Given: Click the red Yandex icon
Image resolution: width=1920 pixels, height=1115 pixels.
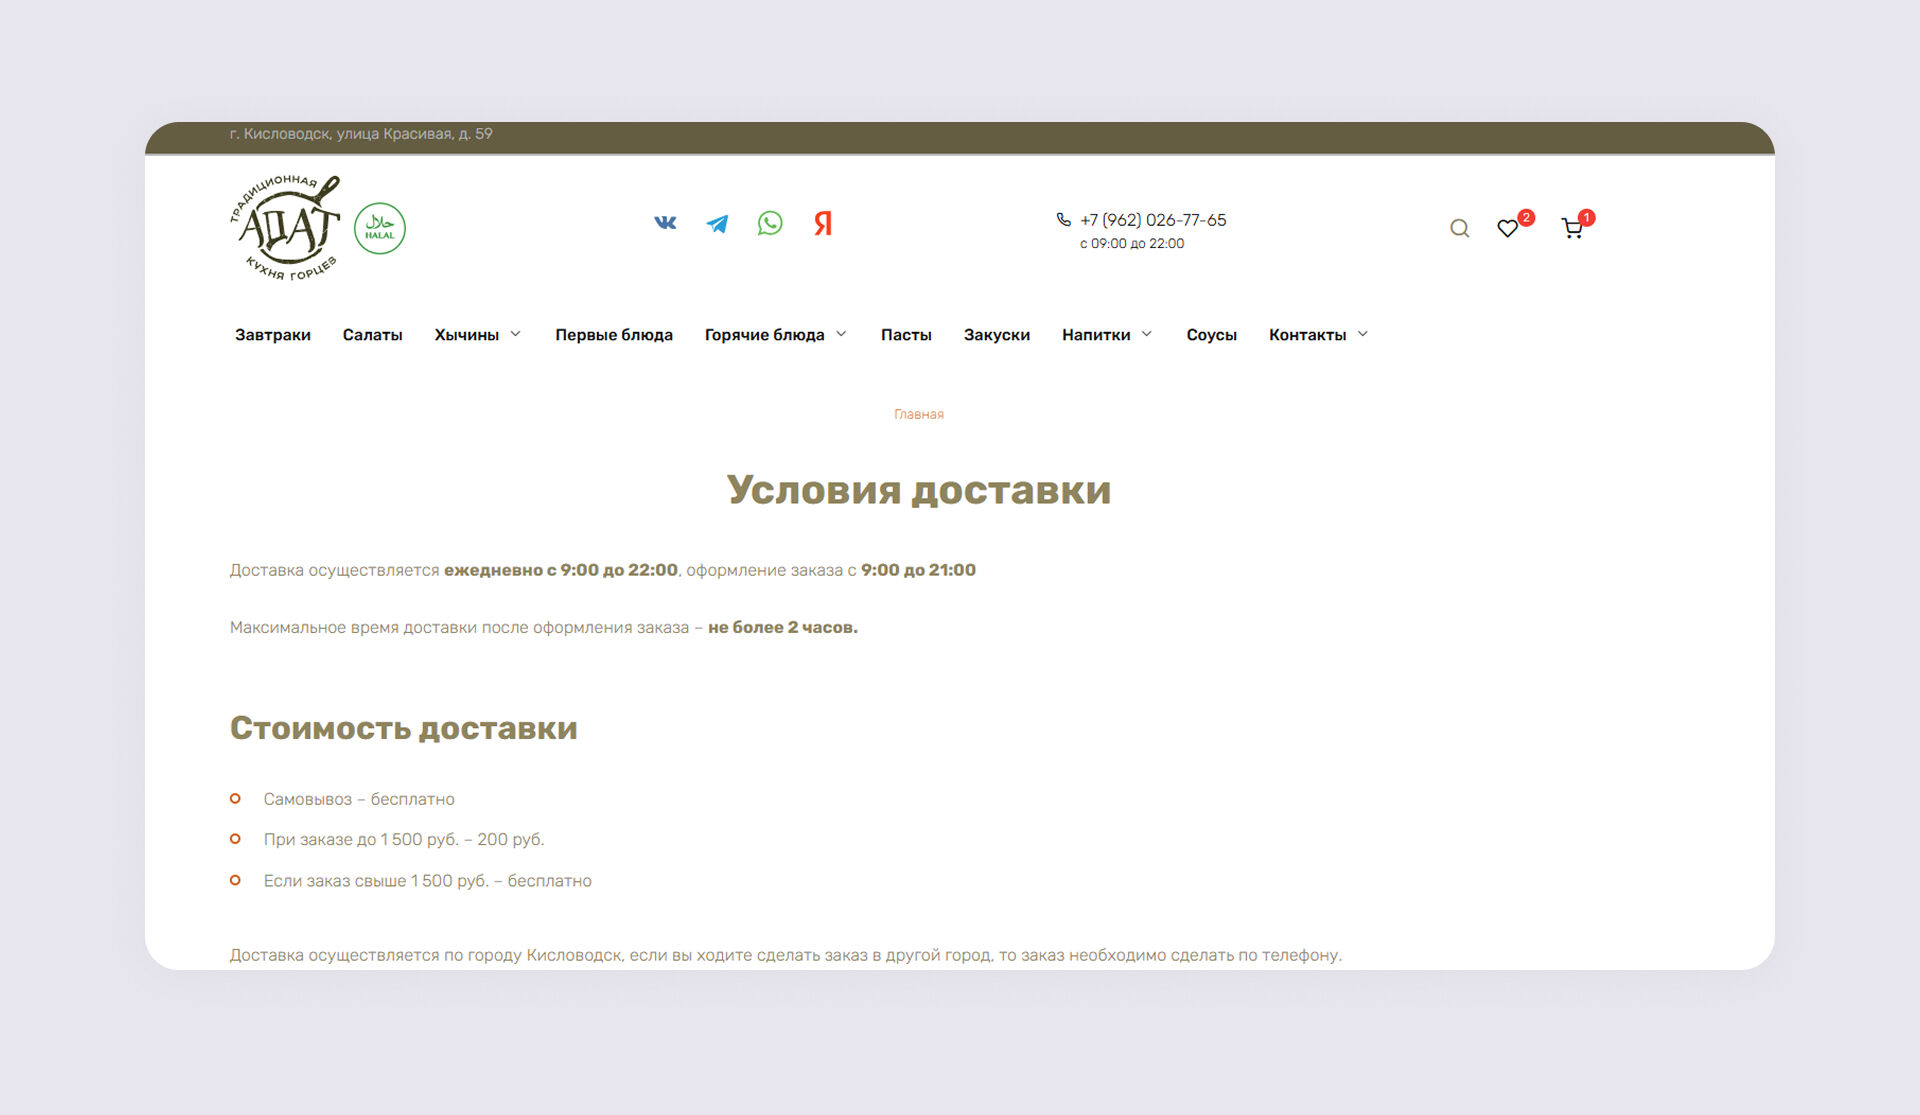Looking at the screenshot, I should (x=822, y=223).
